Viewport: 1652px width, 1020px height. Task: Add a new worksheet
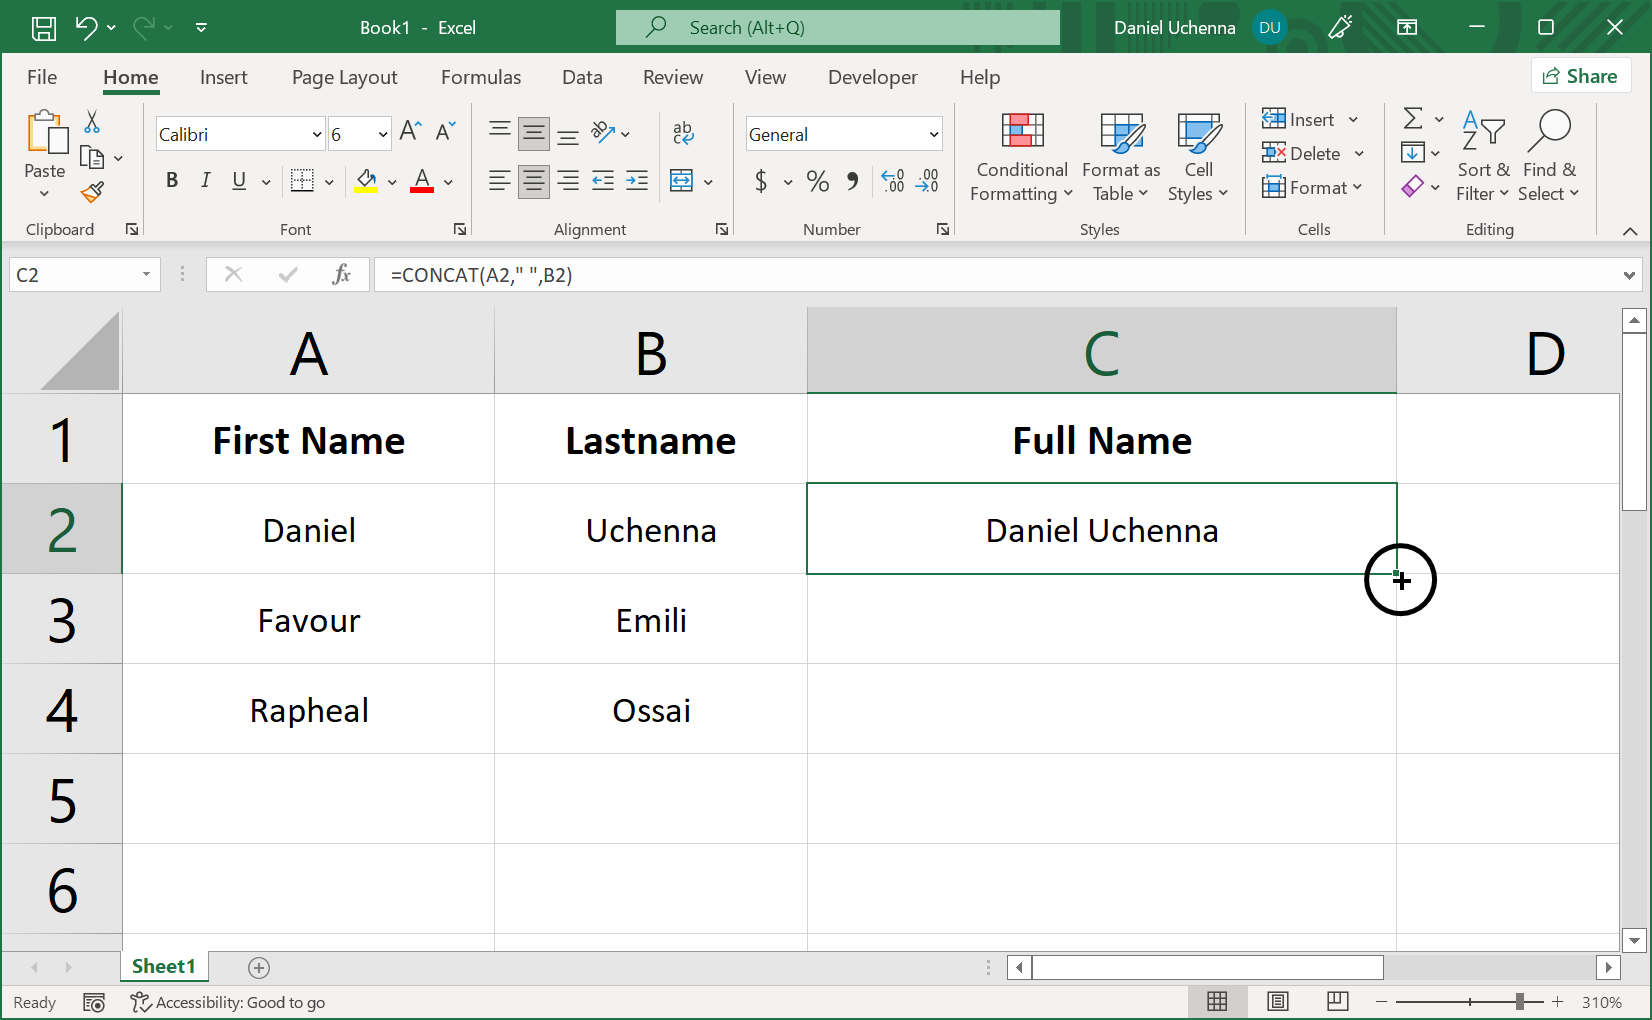pyautogui.click(x=259, y=967)
